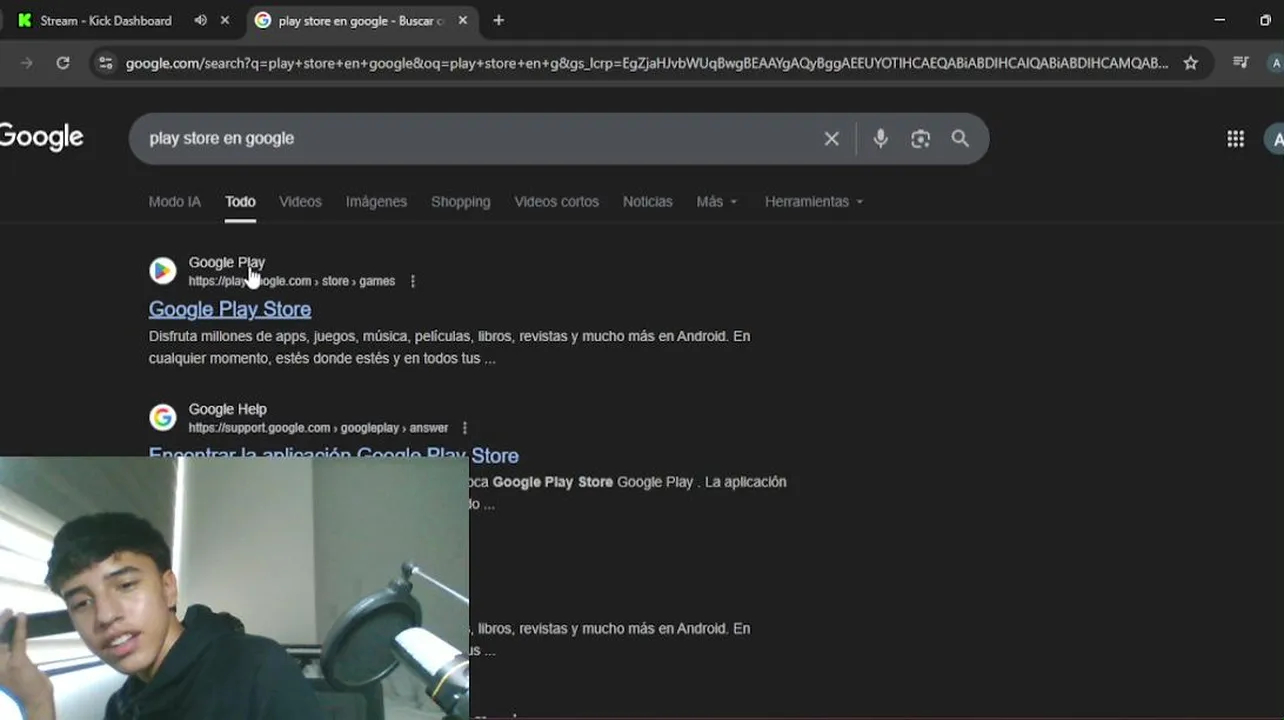Screen dimensions: 1284x720
Task: Open the Shopping search tab
Action: [x=460, y=202]
